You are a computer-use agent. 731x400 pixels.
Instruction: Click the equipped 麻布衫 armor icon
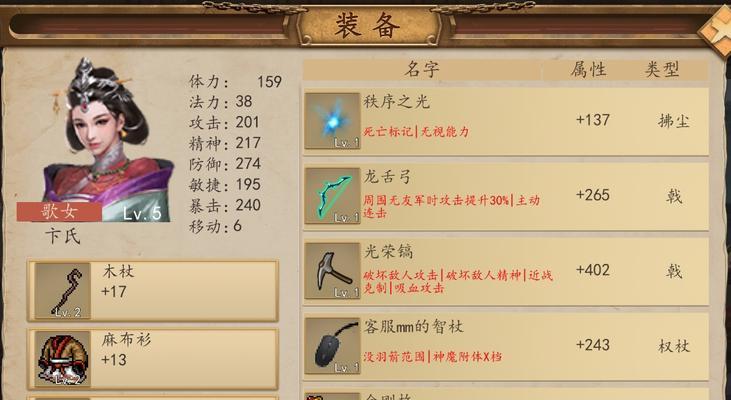pyautogui.click(x=63, y=359)
